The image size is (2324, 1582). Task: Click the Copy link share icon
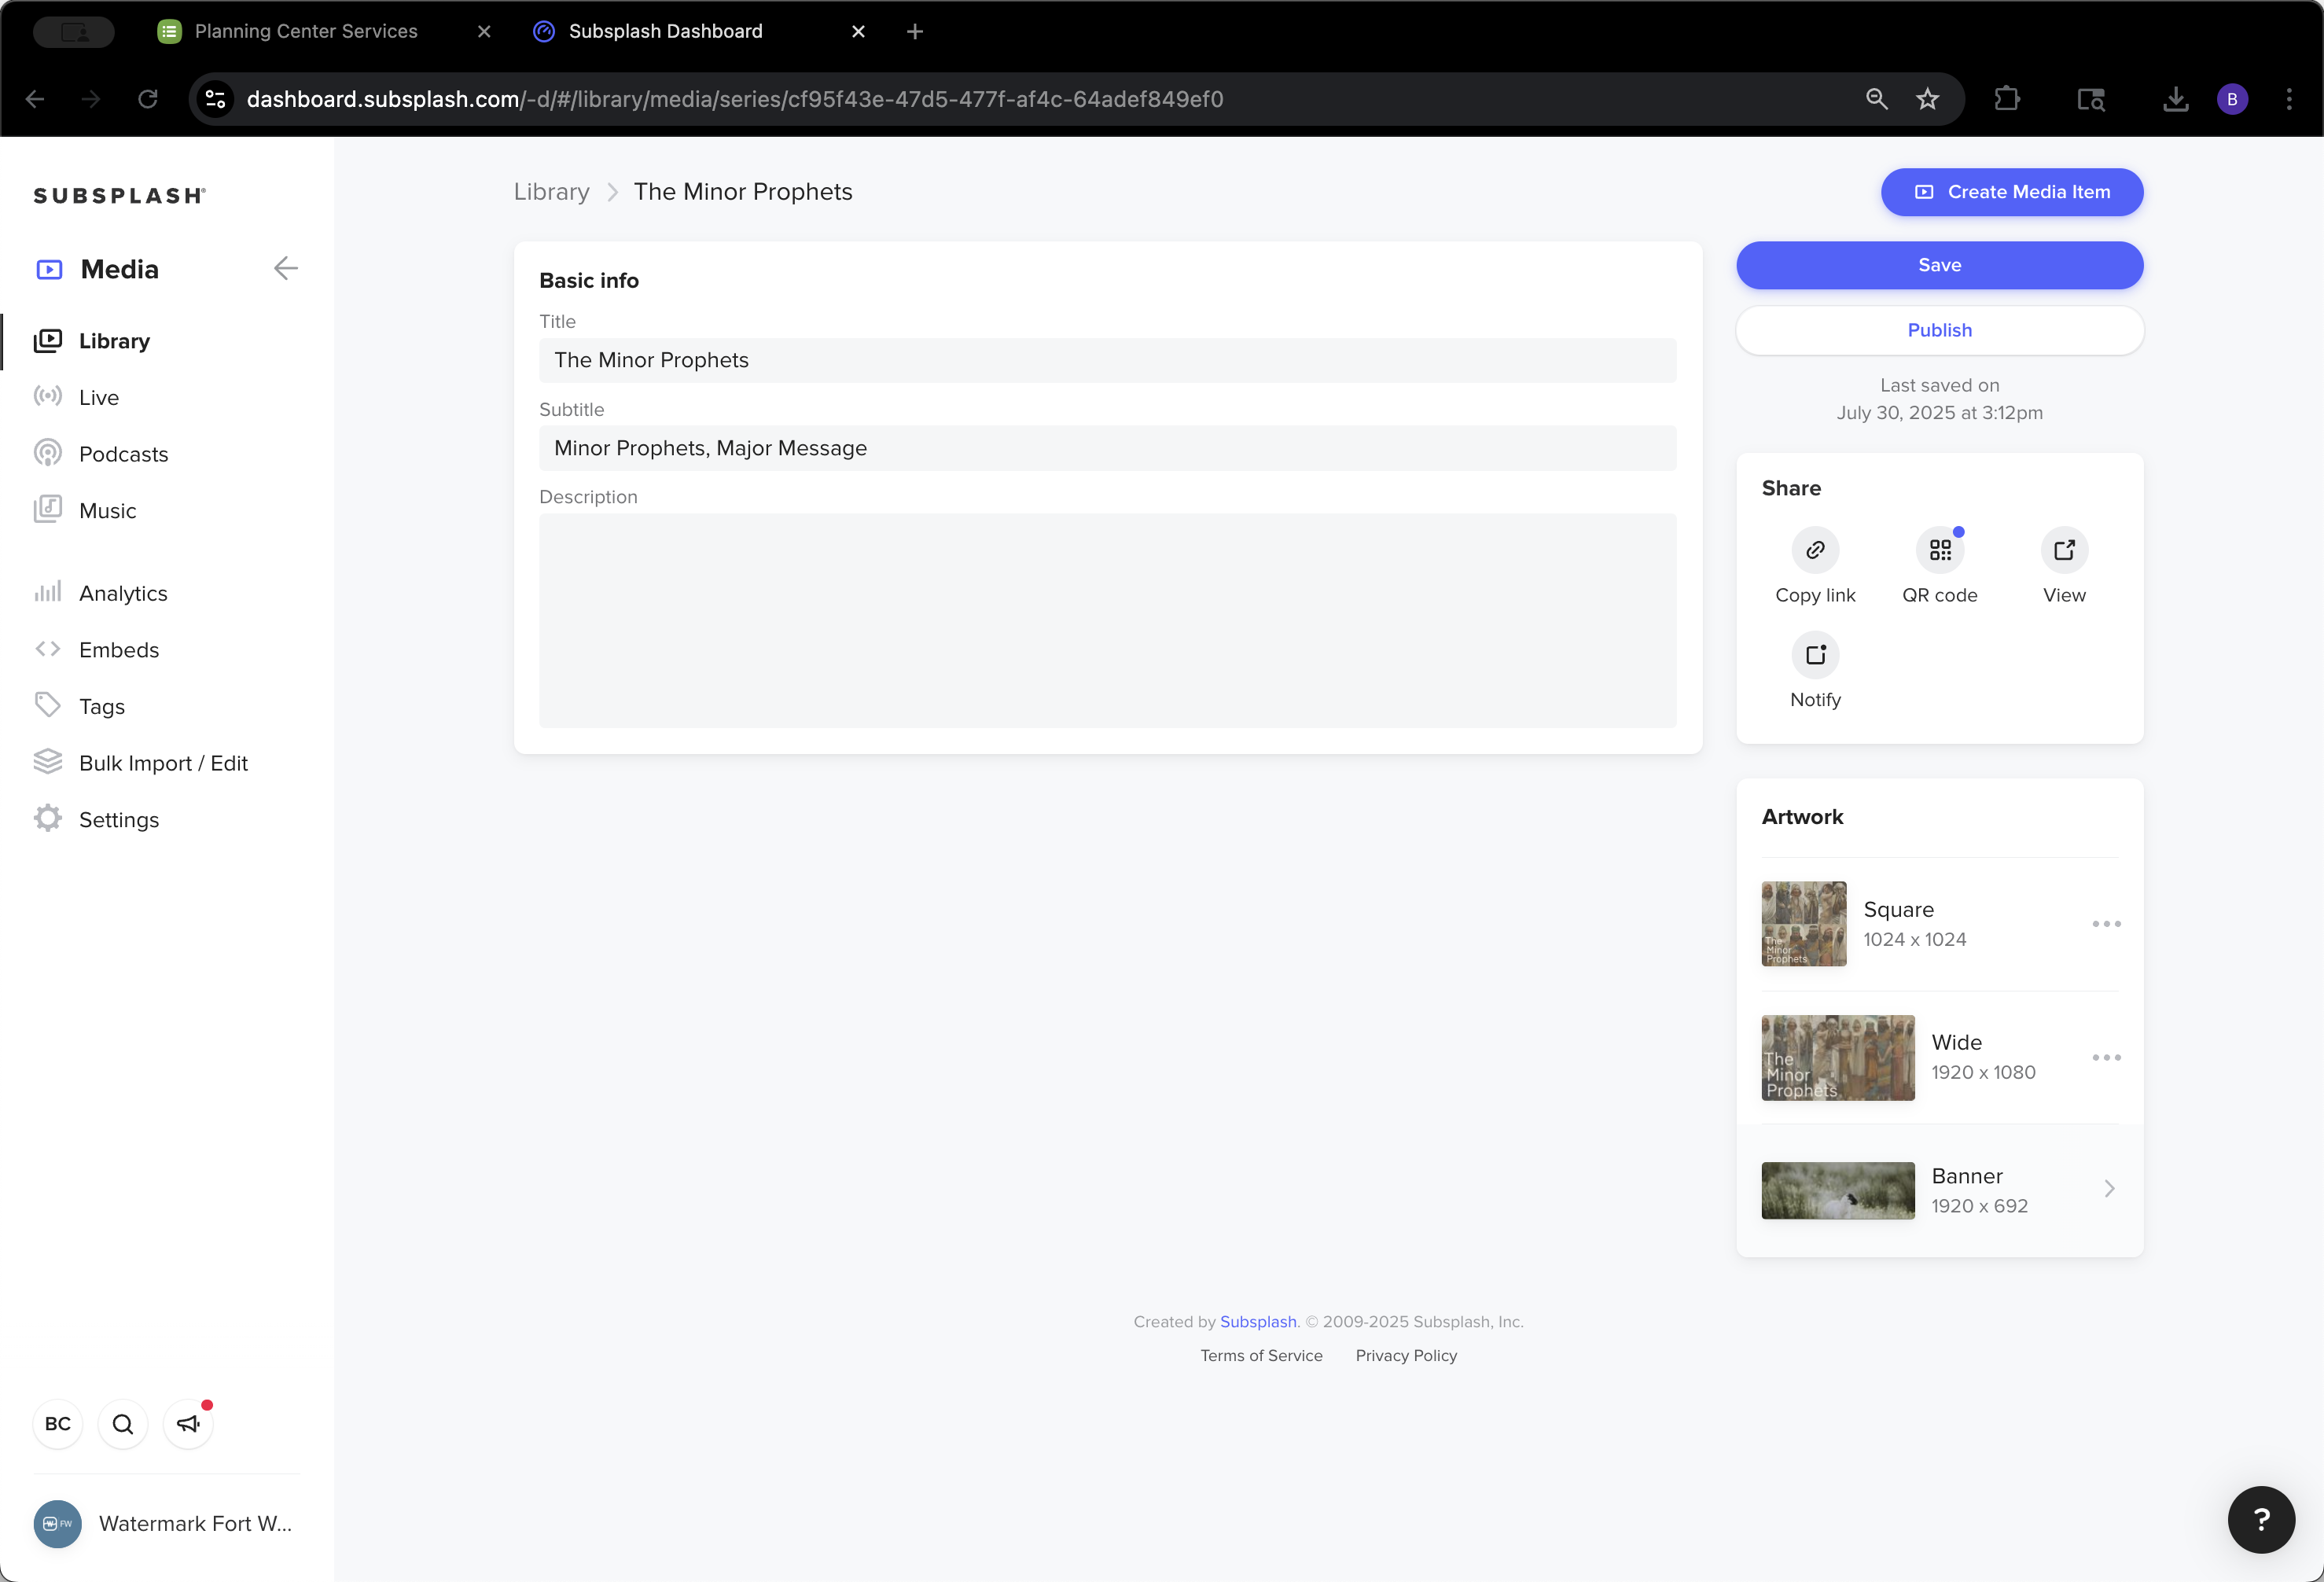click(x=1815, y=550)
